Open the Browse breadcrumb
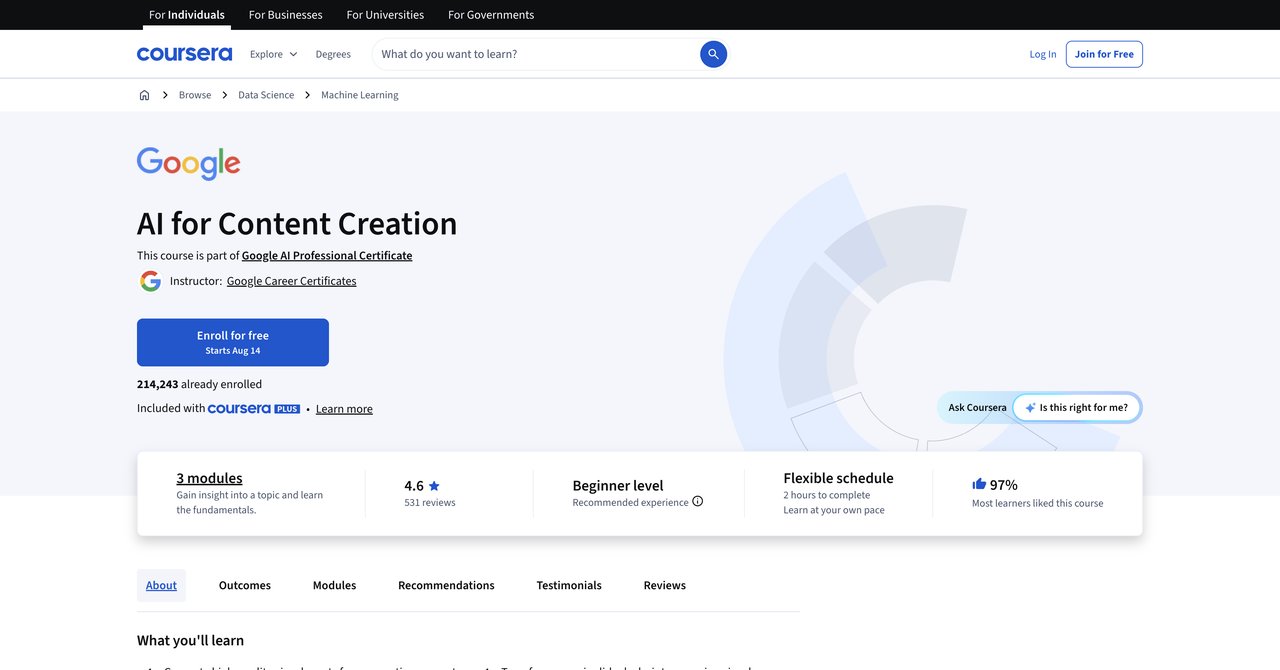The width and height of the screenshot is (1280, 670). pyautogui.click(x=195, y=95)
